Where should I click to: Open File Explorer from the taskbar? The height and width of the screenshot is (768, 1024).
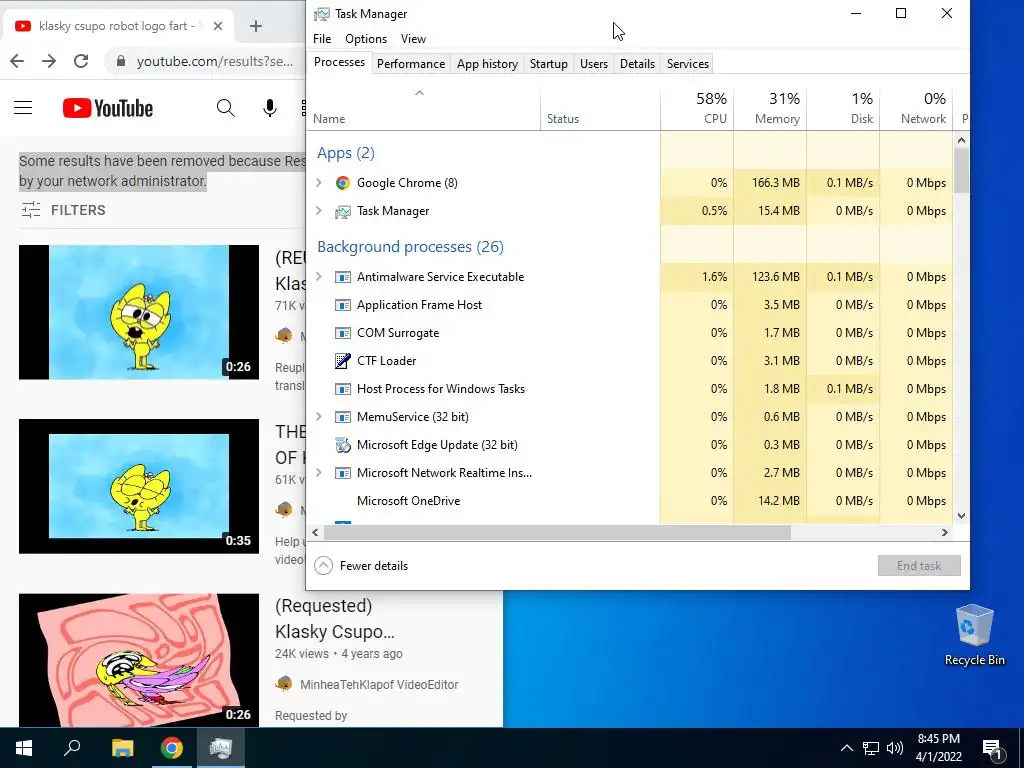point(122,748)
